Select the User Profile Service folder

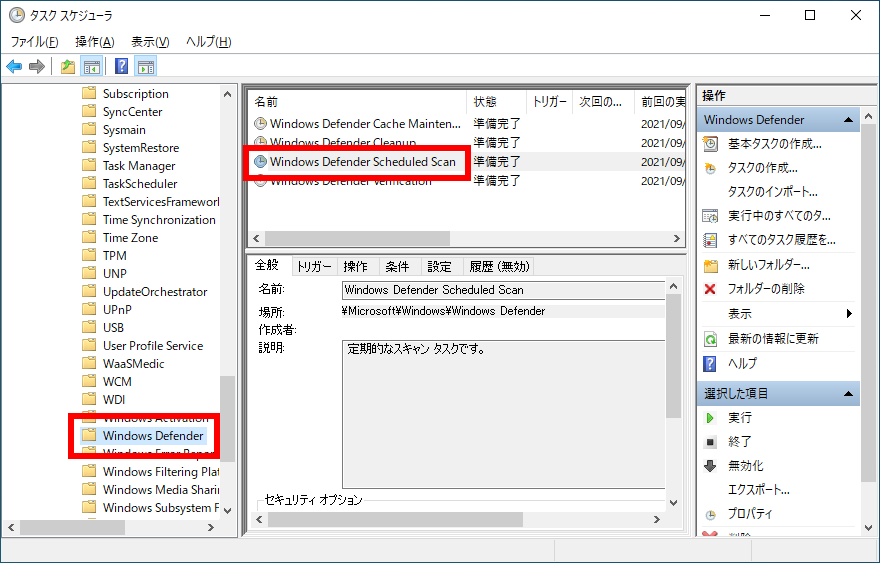pos(153,345)
